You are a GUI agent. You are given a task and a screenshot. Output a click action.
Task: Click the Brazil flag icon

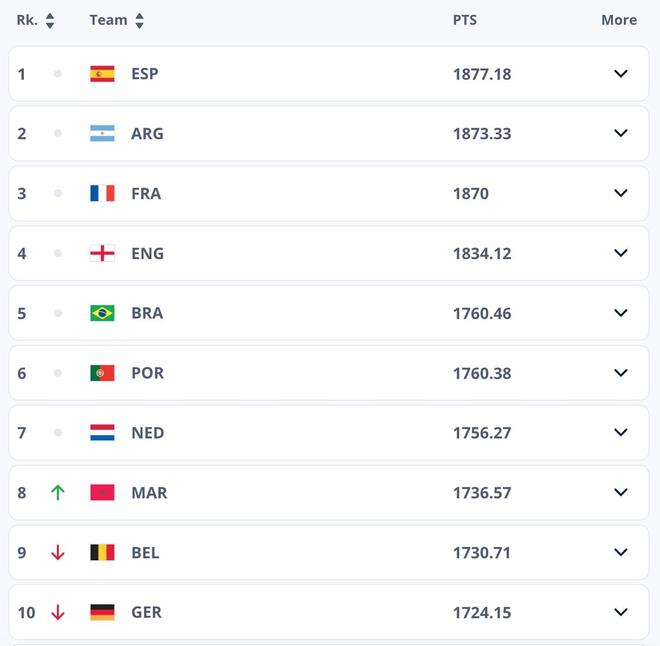pos(102,313)
